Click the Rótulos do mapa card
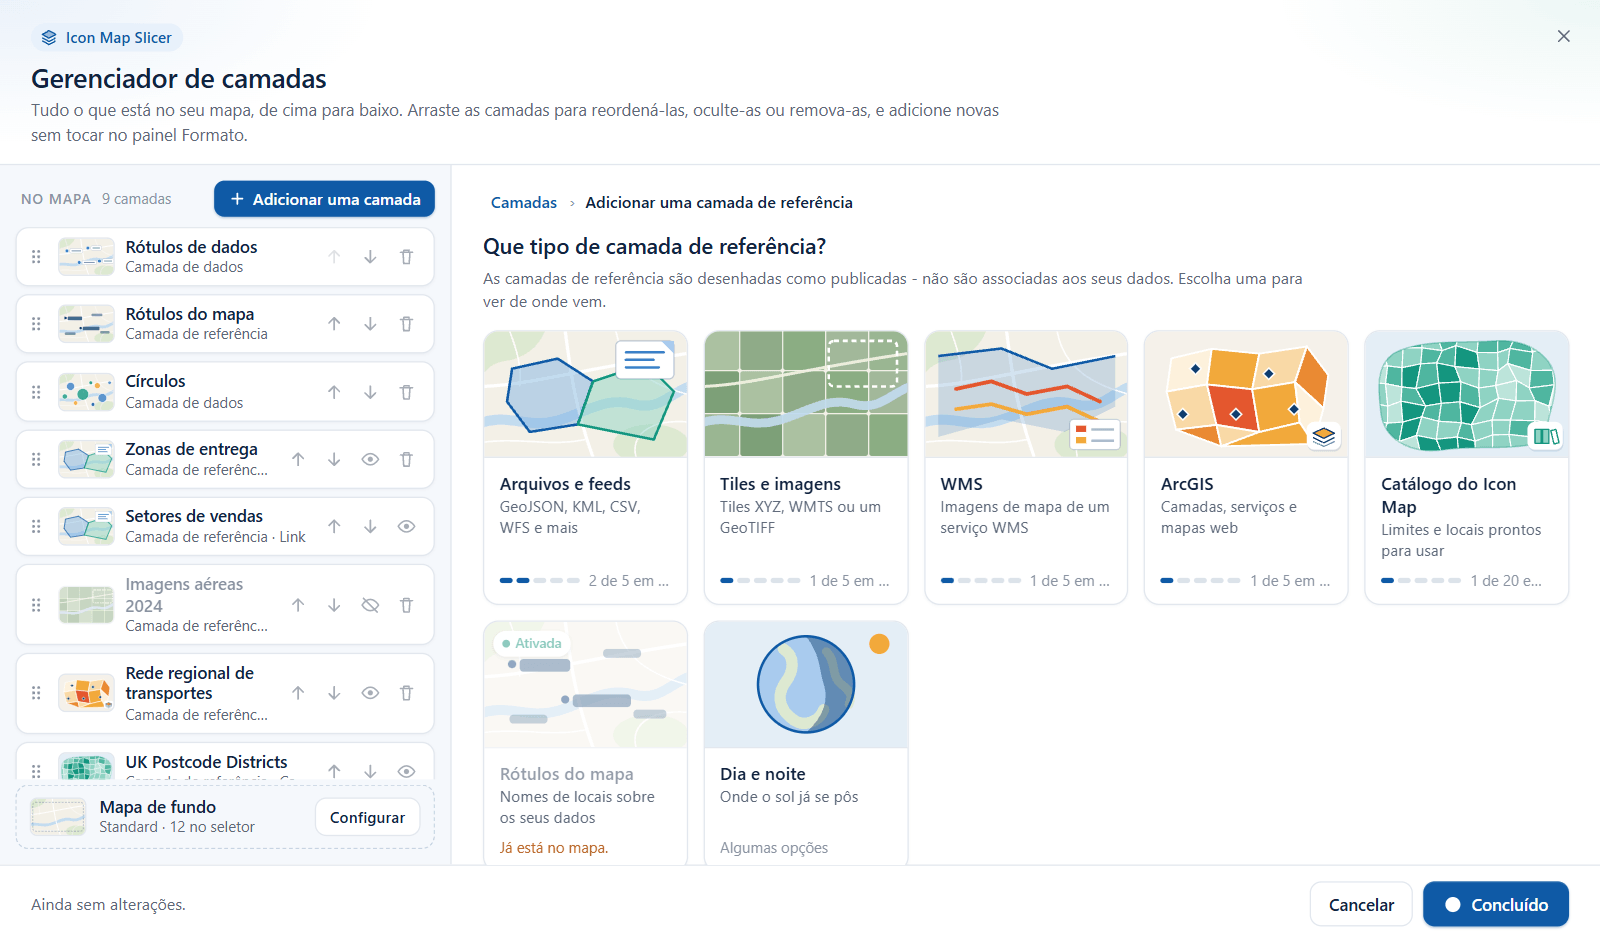The height and width of the screenshot is (942, 1600). click(x=585, y=743)
